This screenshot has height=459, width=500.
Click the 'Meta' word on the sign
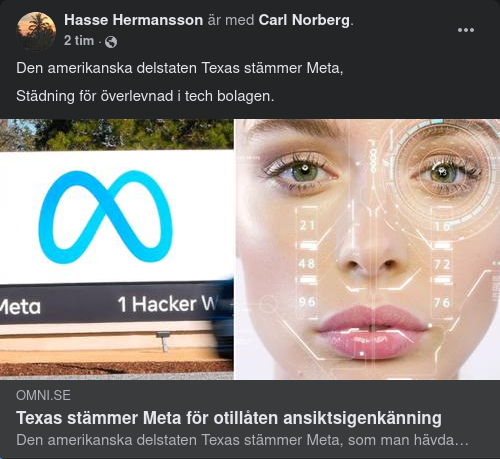(20, 307)
